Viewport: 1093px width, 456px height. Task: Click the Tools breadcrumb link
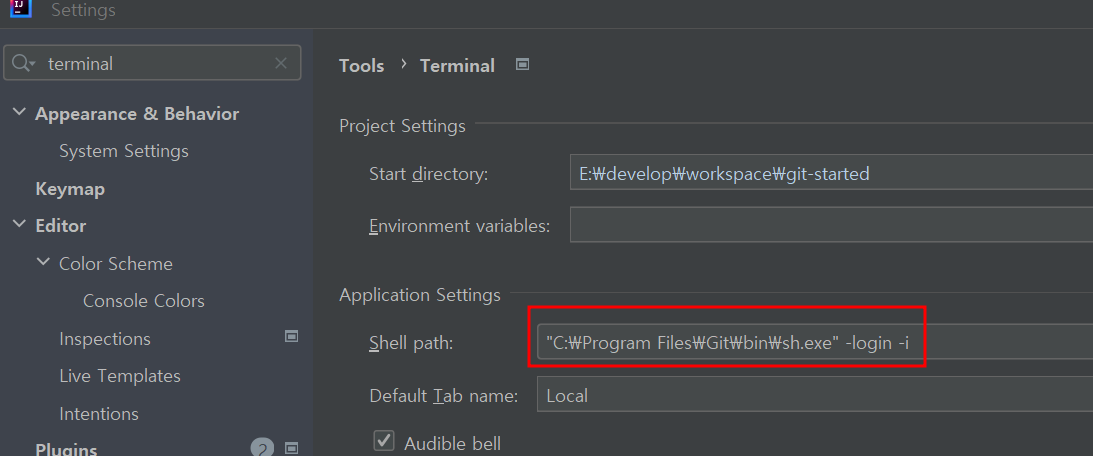pos(361,66)
